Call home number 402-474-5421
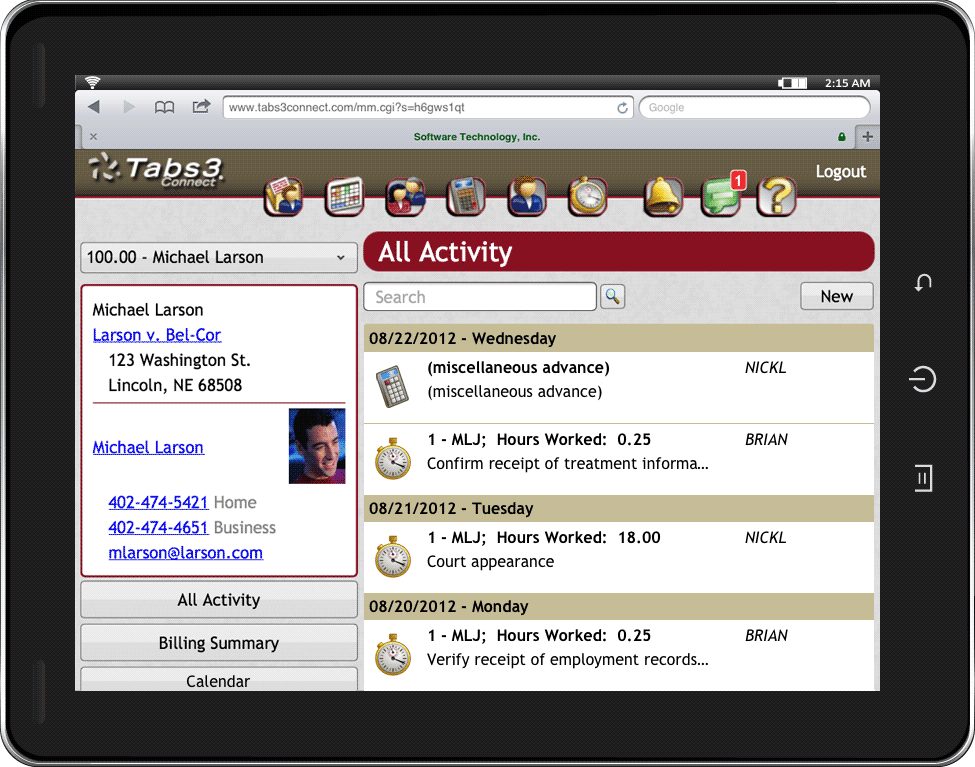975x767 pixels. pos(158,502)
